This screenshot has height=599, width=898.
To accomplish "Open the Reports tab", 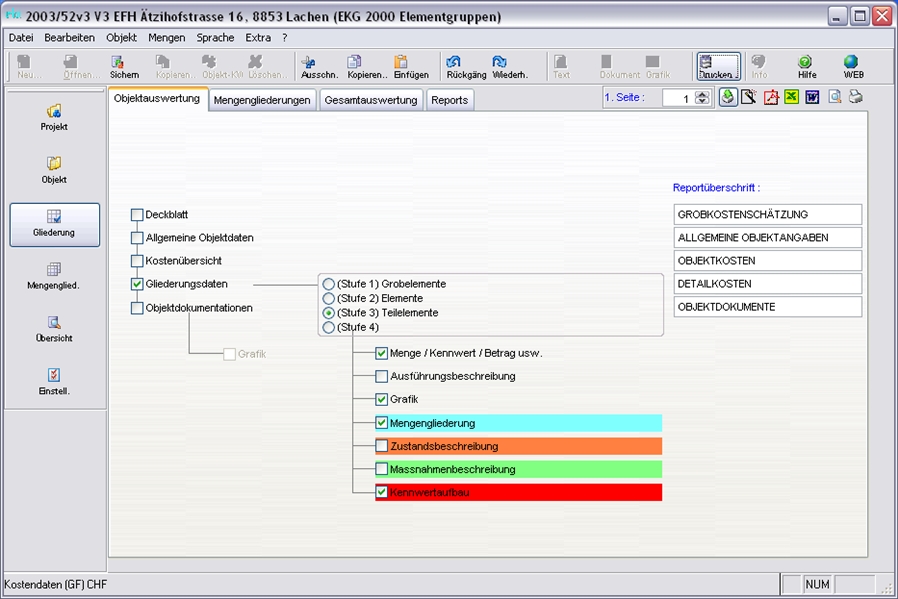I will tap(450, 100).
